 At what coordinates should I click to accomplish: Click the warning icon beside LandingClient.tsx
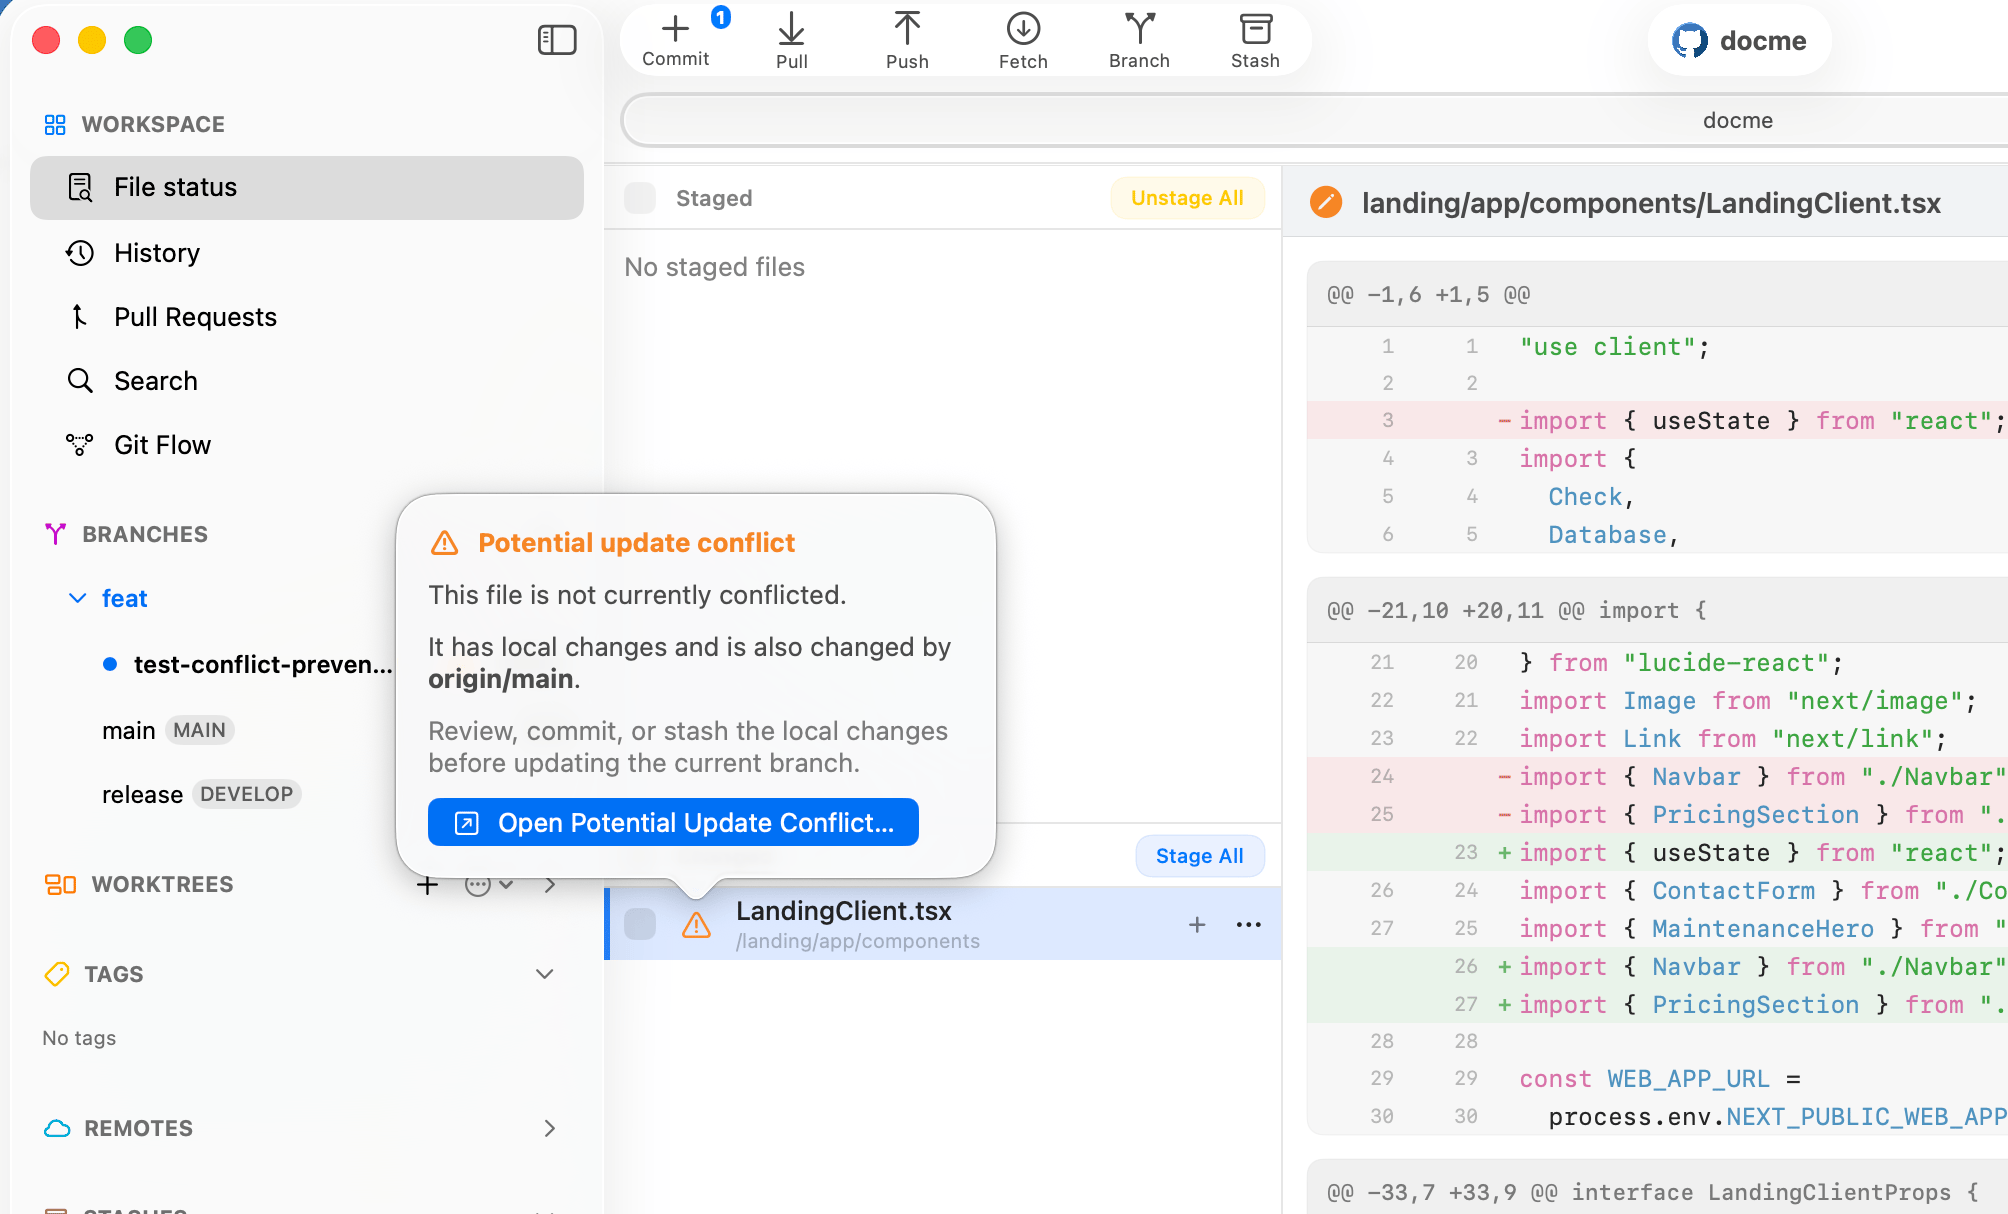(x=696, y=924)
